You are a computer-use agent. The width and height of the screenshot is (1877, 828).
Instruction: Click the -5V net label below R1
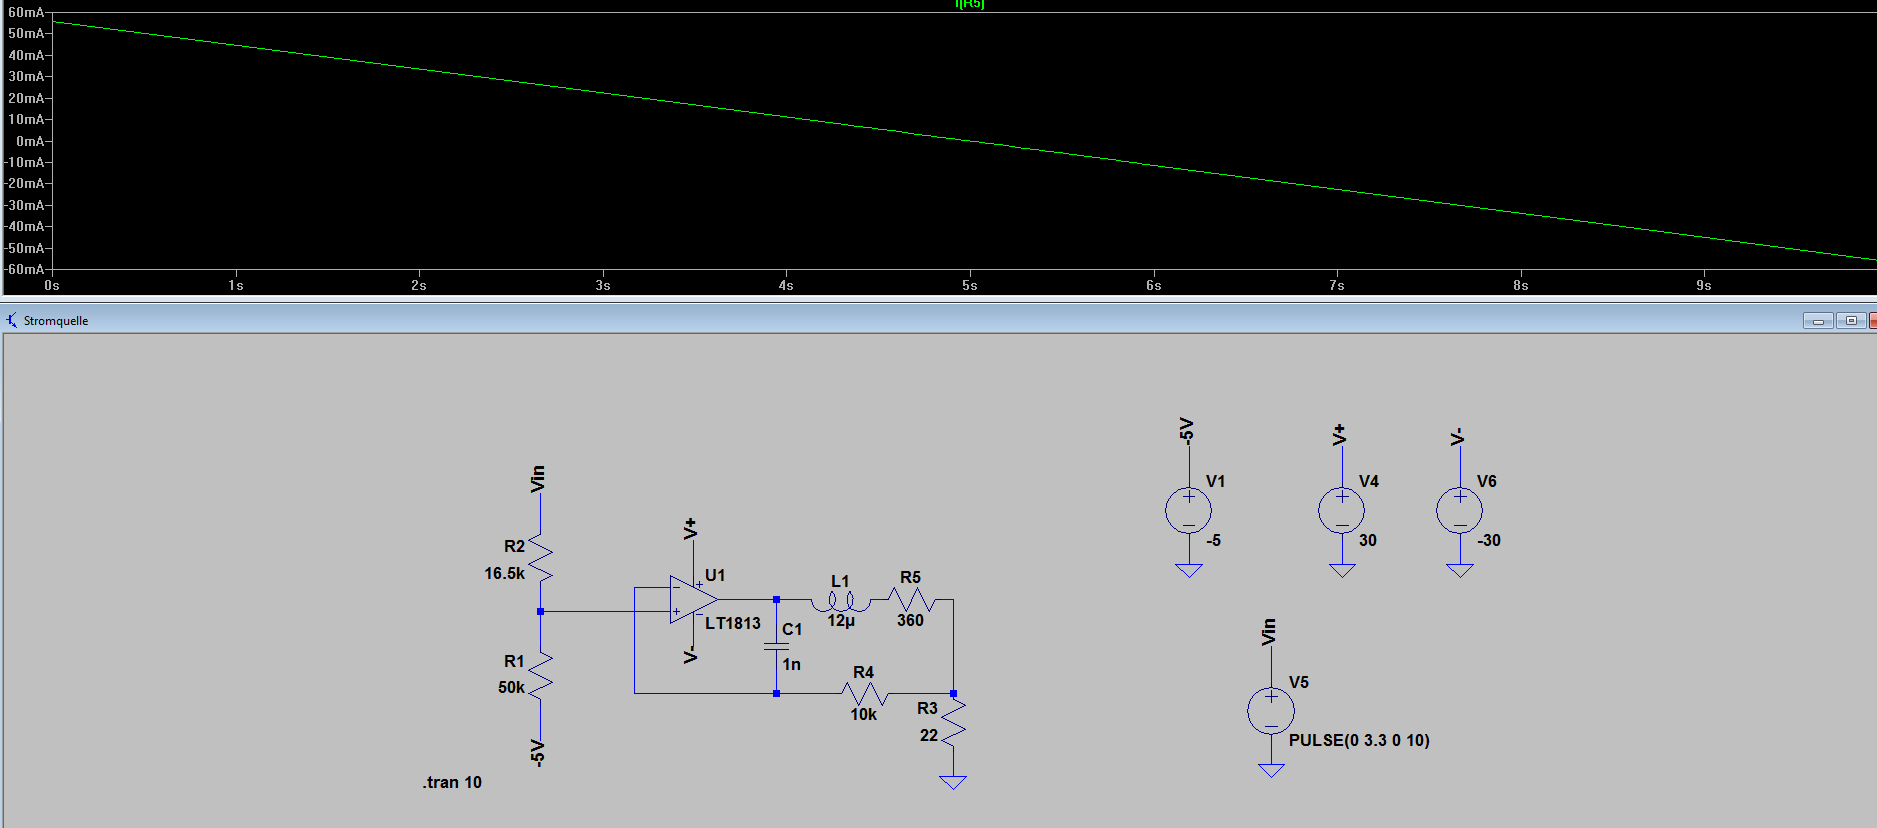538,753
